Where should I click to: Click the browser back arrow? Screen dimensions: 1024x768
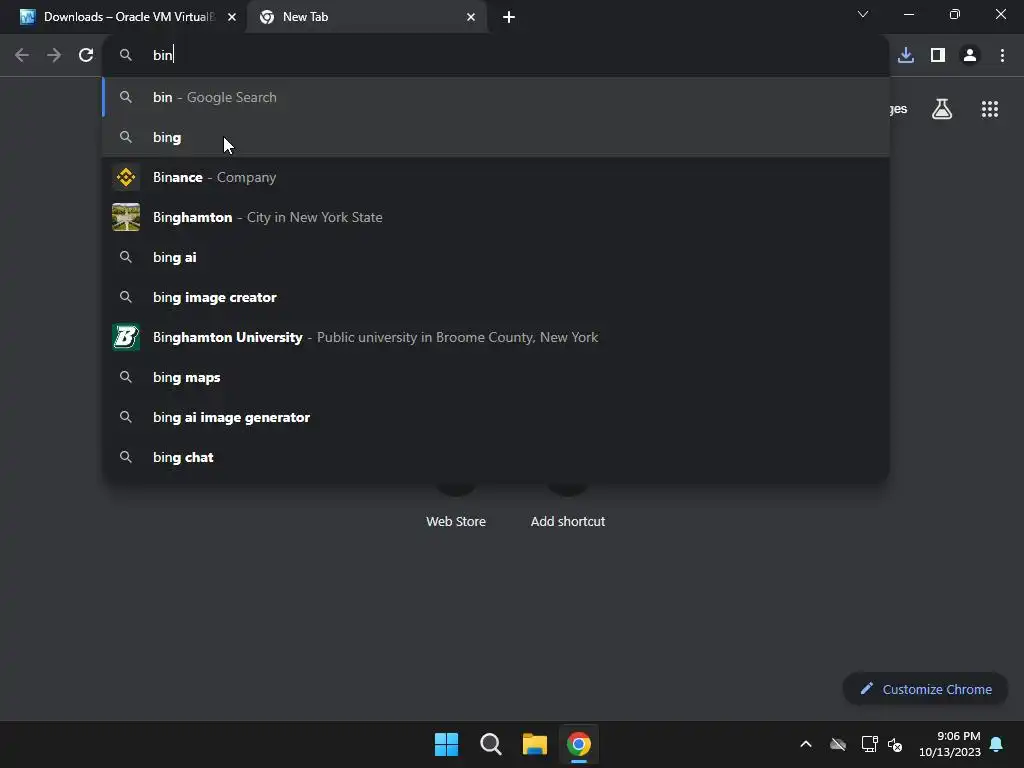click(x=22, y=56)
